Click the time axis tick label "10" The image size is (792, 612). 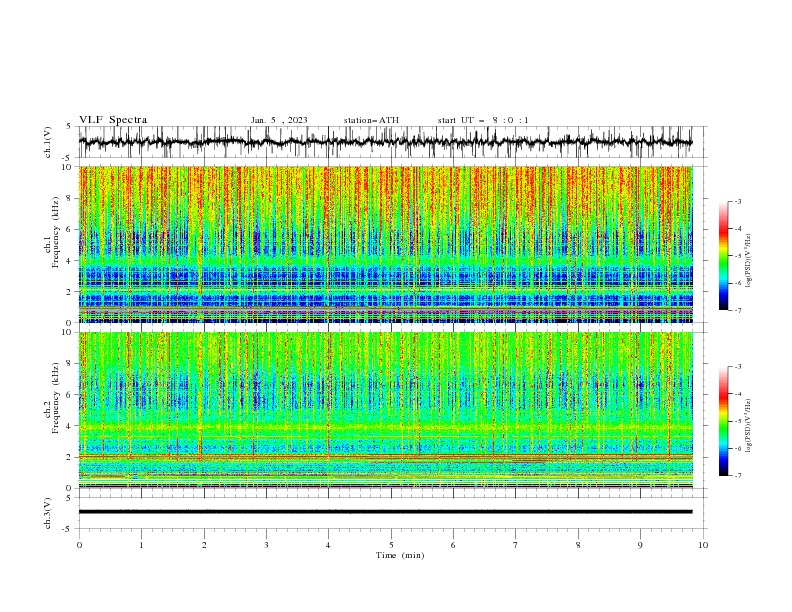703,545
